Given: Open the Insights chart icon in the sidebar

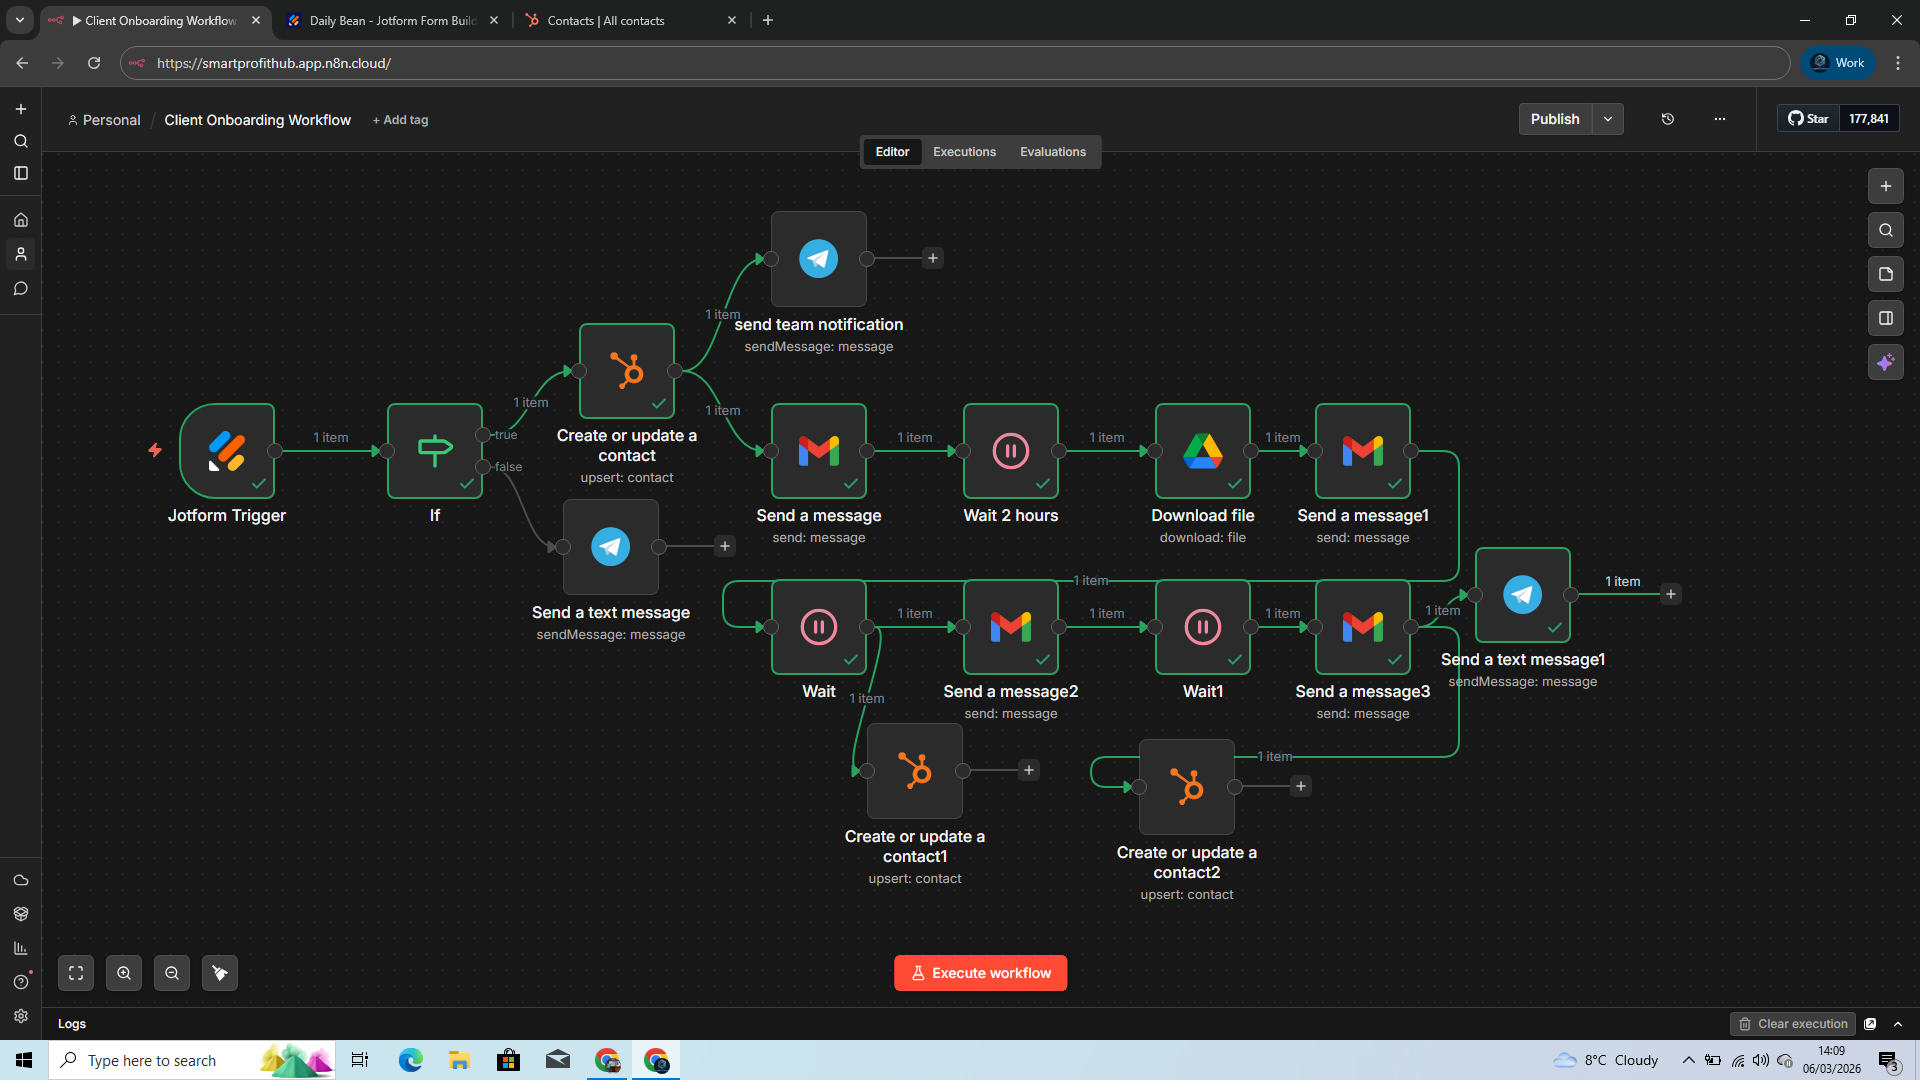Looking at the screenshot, I should coord(21,947).
